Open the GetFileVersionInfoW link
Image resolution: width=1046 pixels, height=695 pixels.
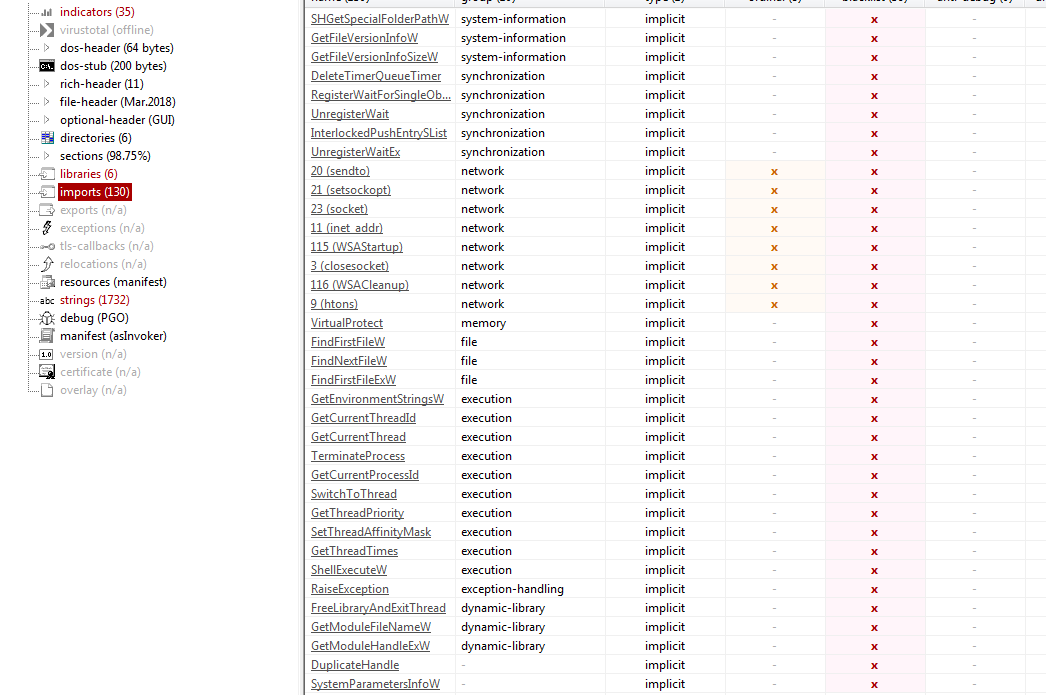click(x=364, y=38)
